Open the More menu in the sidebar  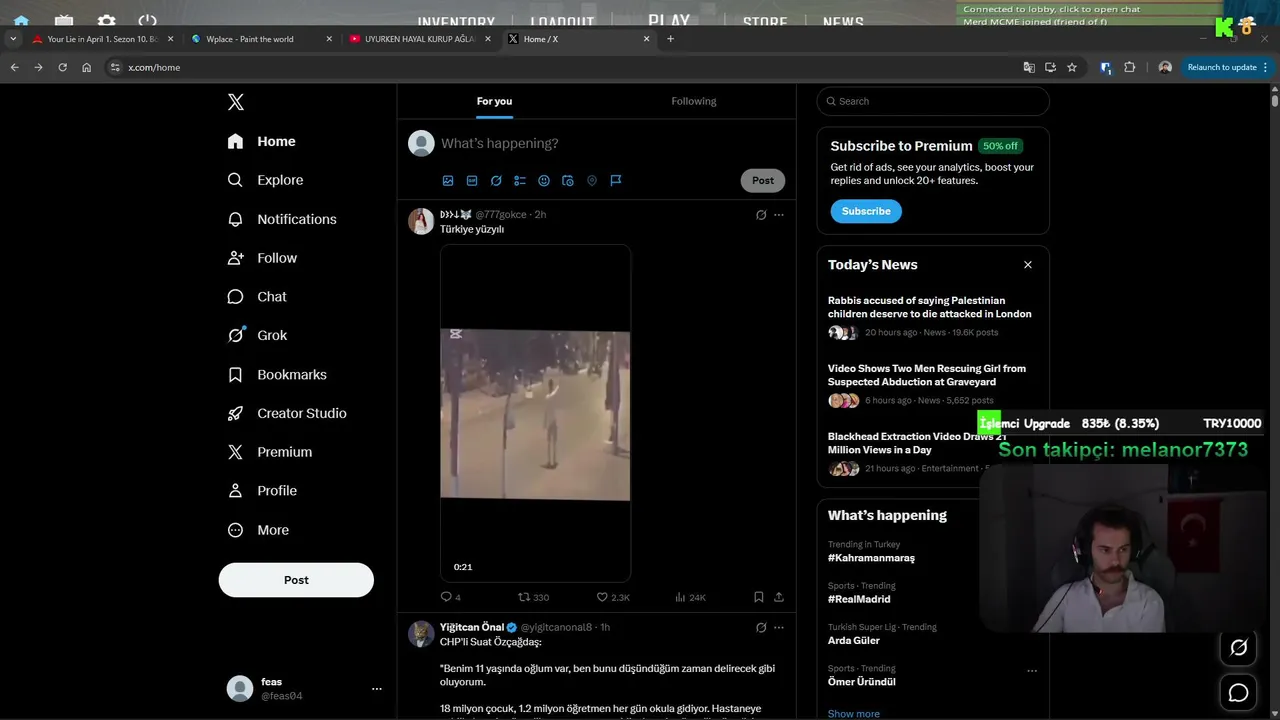pos(258,530)
